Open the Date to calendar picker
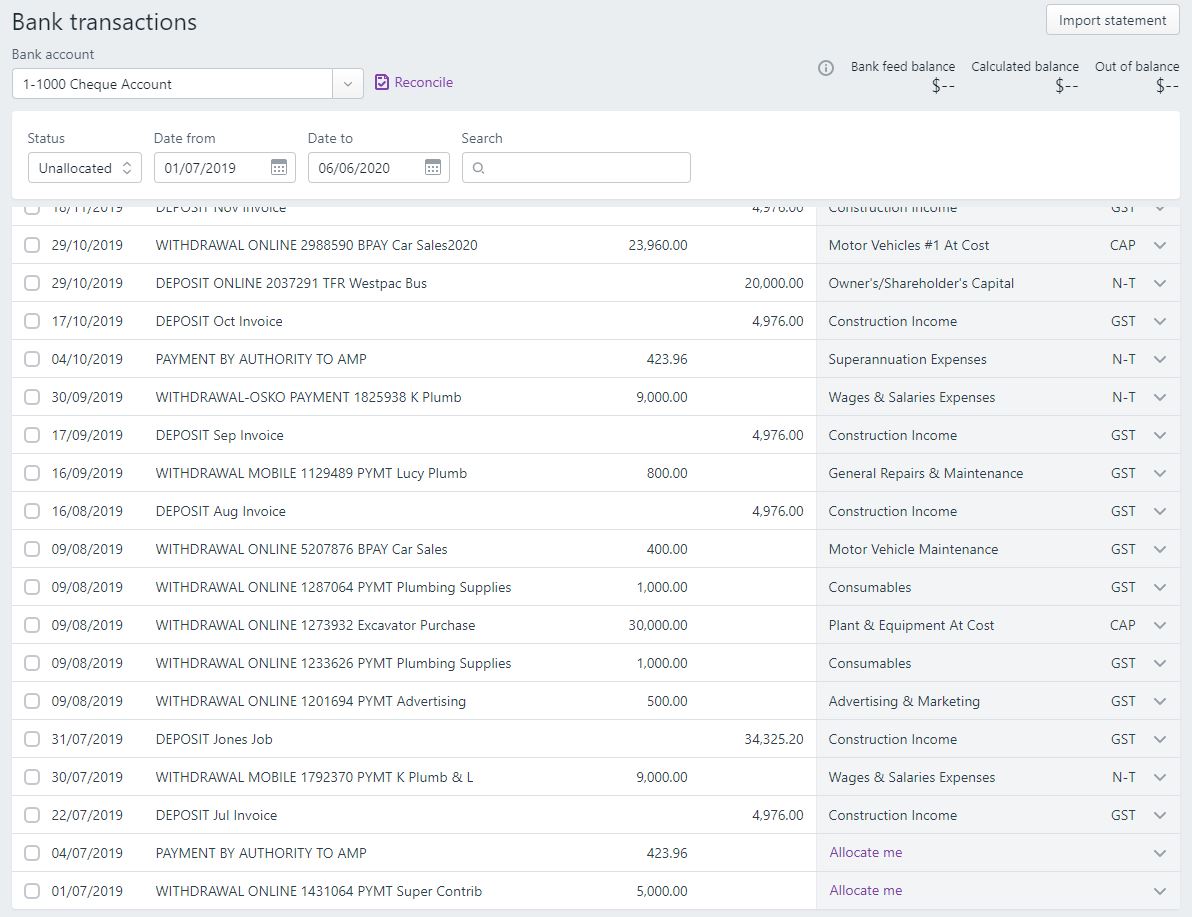Image resolution: width=1192 pixels, height=917 pixels. point(433,167)
